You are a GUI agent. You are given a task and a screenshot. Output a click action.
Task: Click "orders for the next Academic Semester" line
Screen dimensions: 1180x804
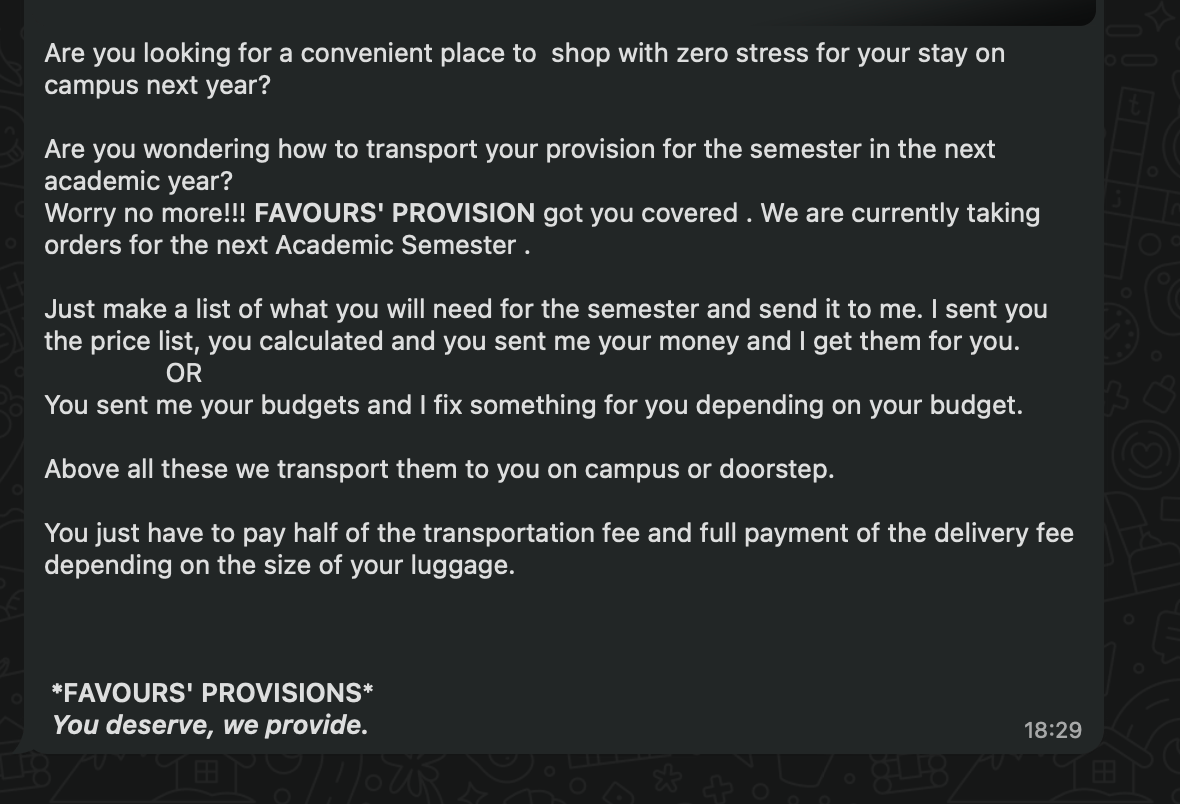(x=286, y=245)
